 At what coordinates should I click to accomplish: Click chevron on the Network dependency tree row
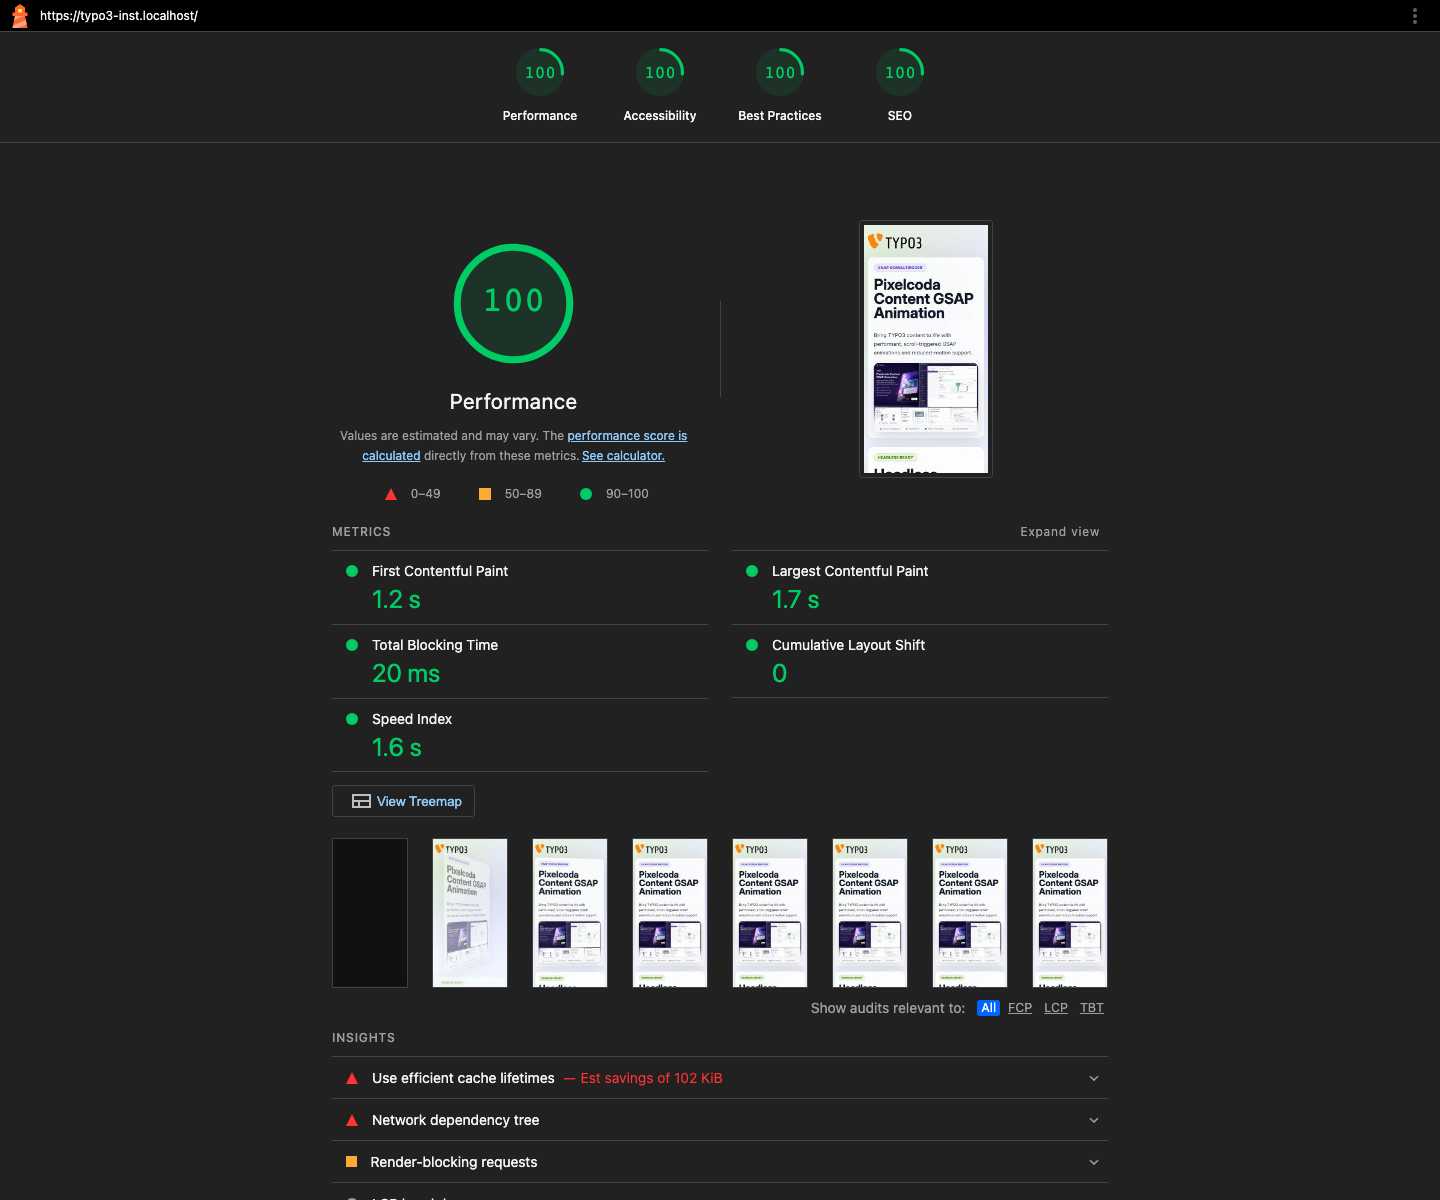coord(1094,1120)
